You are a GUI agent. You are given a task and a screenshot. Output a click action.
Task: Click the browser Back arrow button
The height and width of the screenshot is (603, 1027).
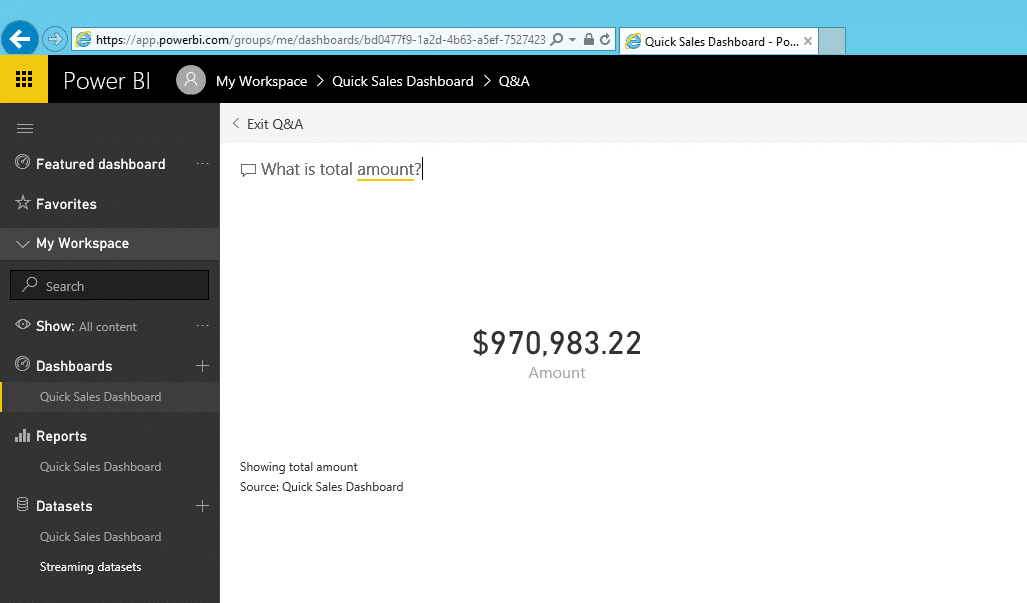tap(20, 39)
